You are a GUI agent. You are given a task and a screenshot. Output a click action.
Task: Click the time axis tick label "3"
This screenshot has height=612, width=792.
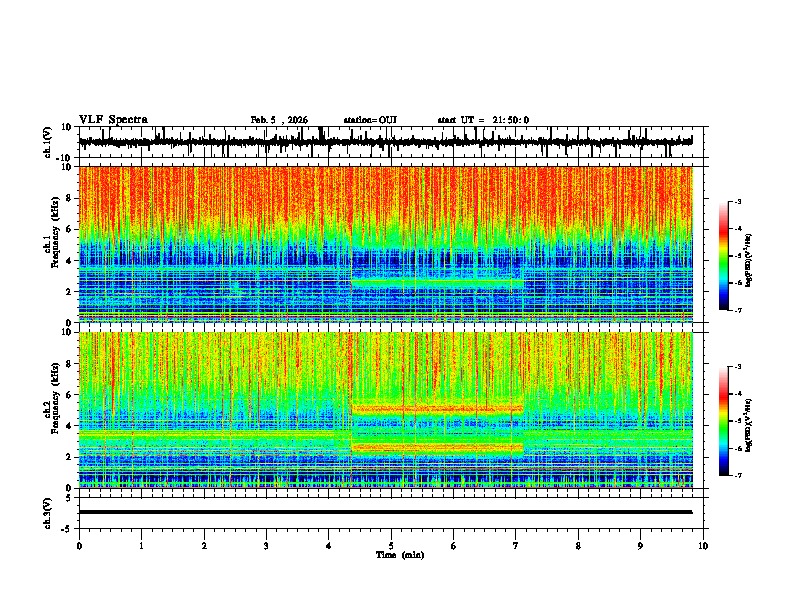[266, 546]
